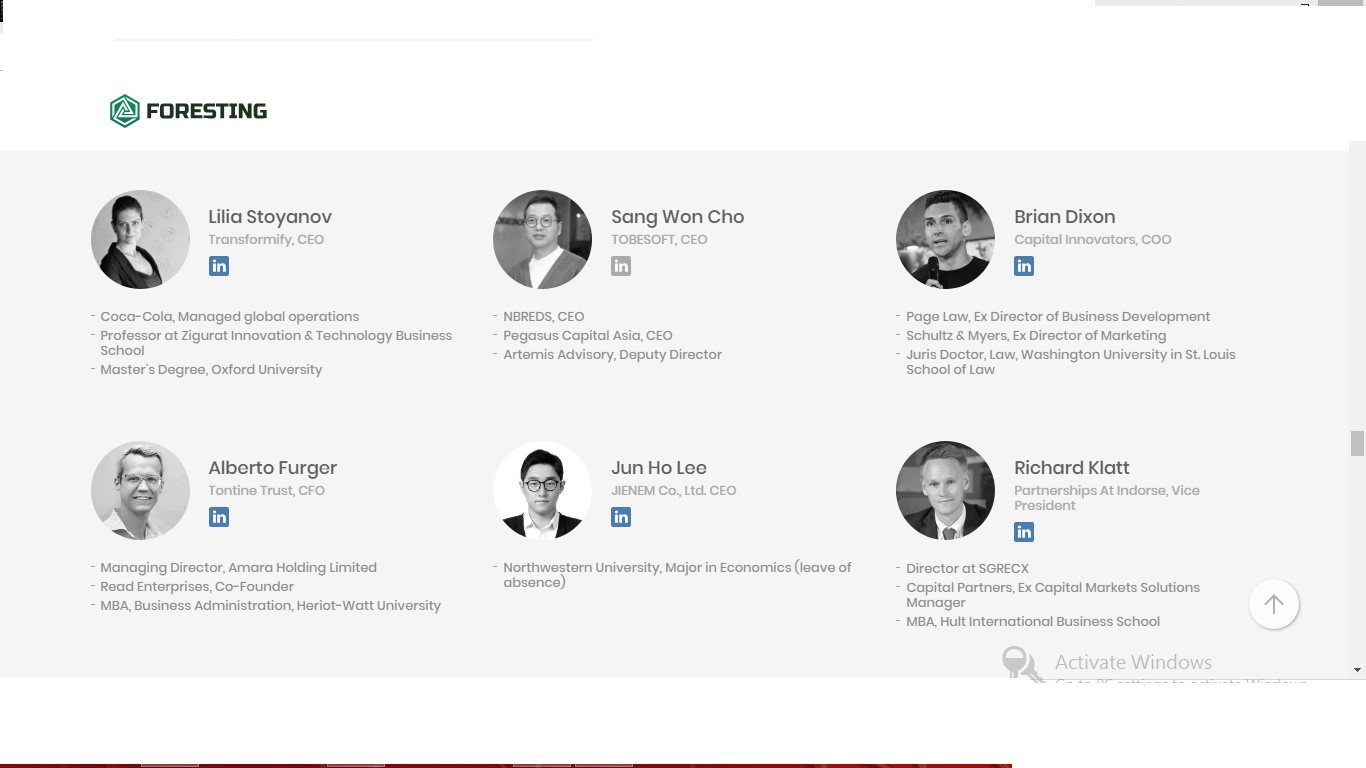This screenshot has height=768, width=1366.
Task: Click Partnerships At Indorse, Vice President text
Action: (1107, 498)
